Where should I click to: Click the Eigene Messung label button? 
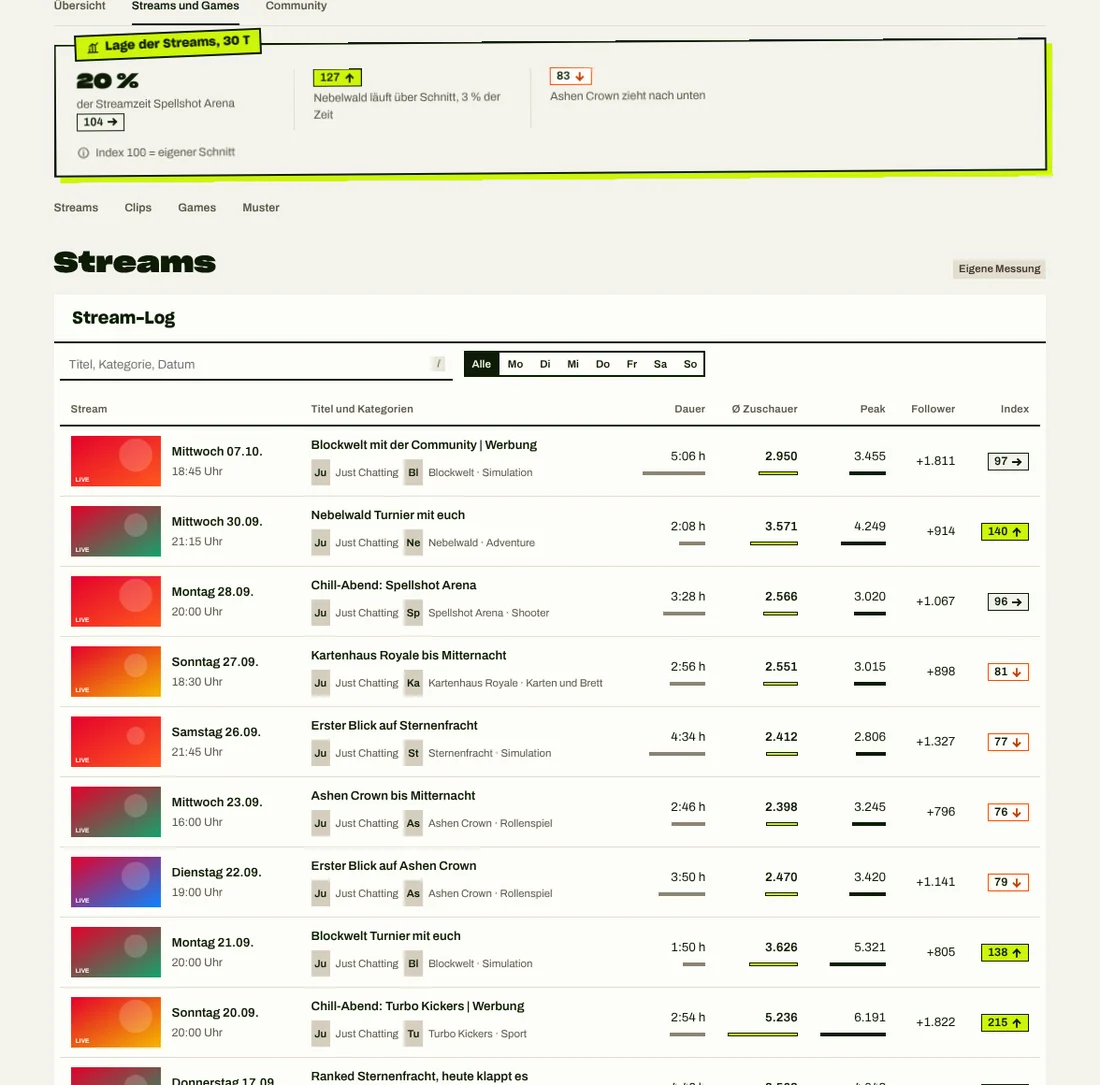pyautogui.click(x=999, y=269)
